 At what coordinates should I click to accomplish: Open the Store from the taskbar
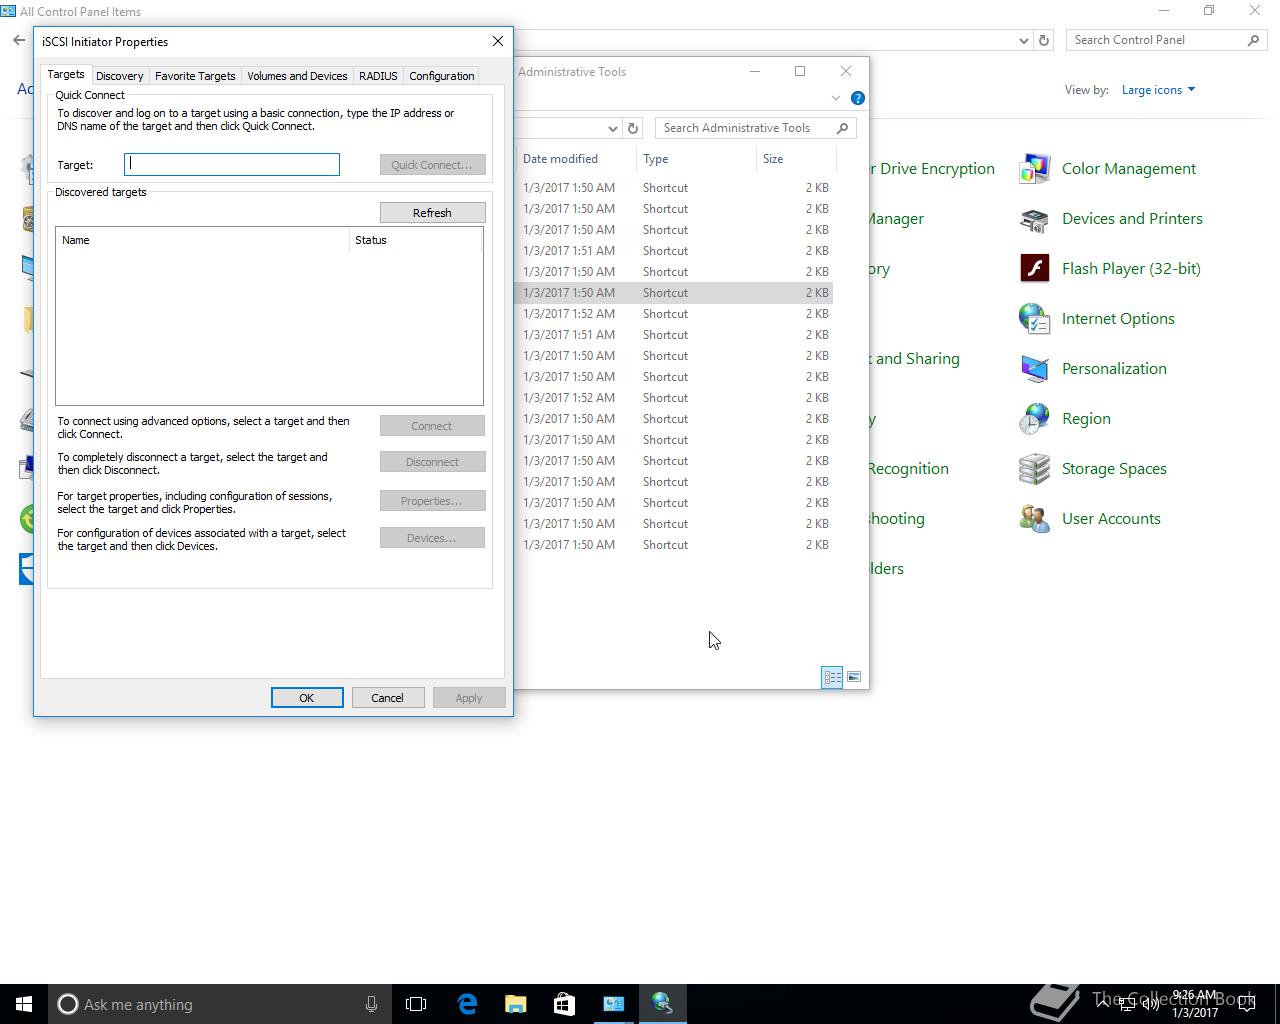tap(564, 1004)
